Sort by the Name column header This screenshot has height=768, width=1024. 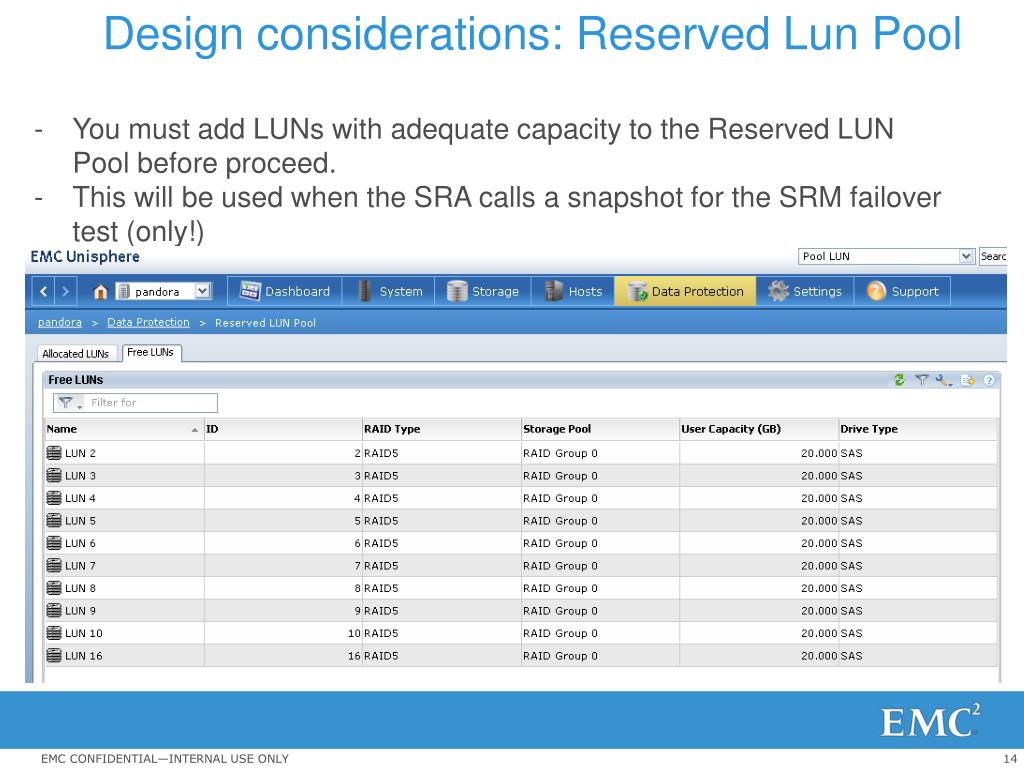pos(123,429)
